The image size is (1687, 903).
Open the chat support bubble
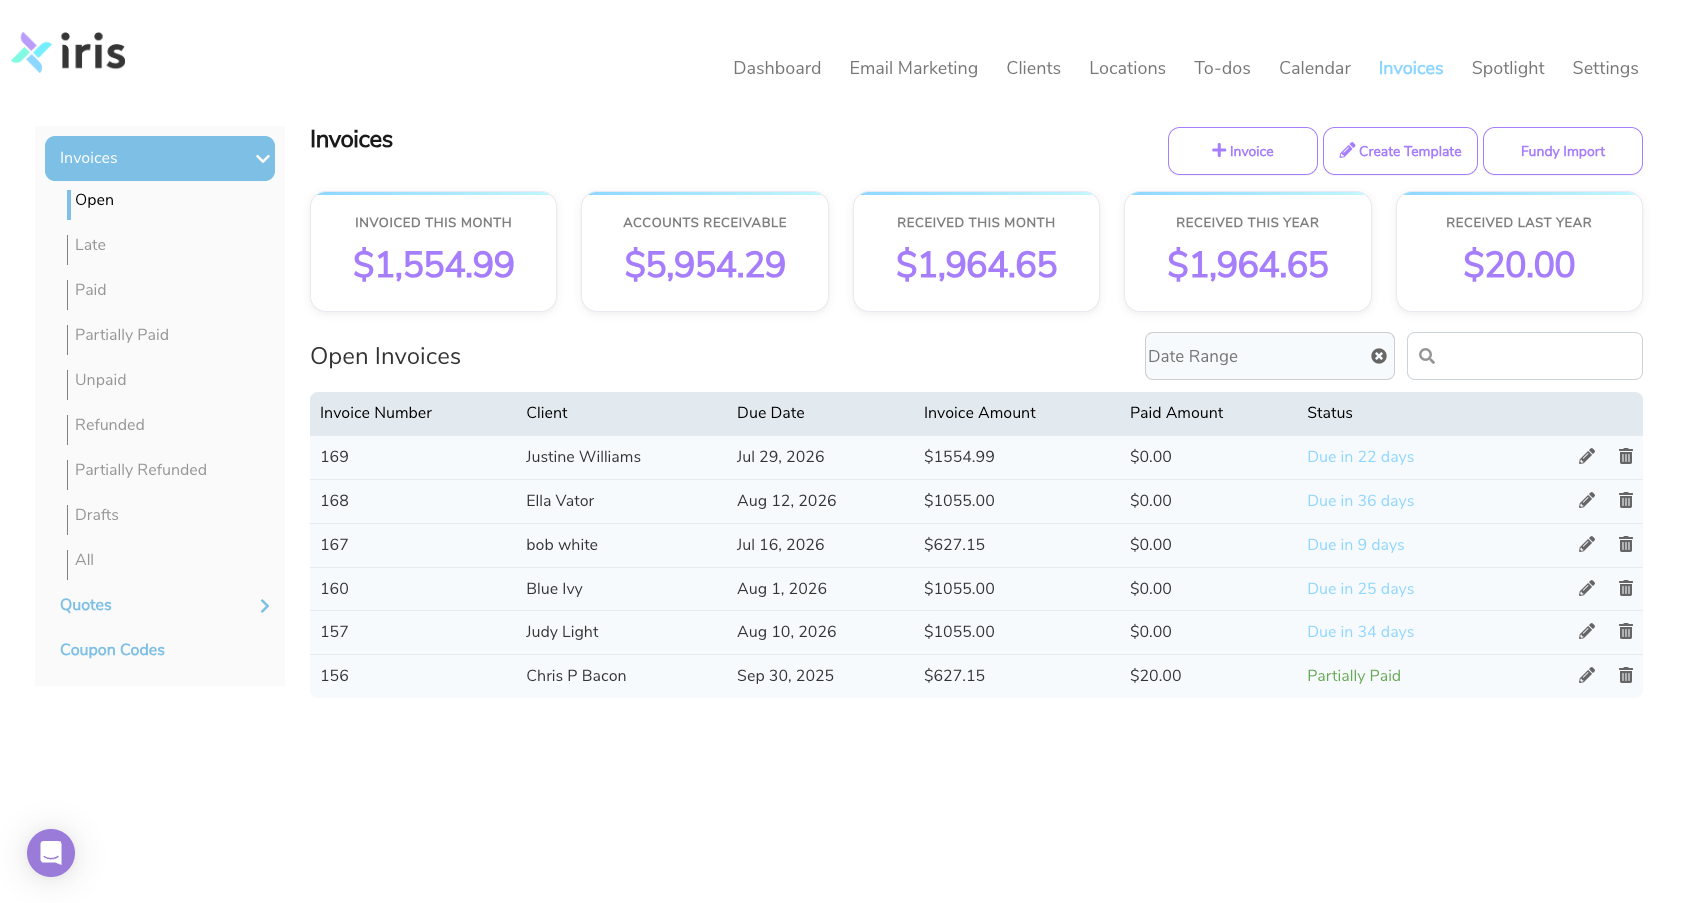pyautogui.click(x=51, y=853)
